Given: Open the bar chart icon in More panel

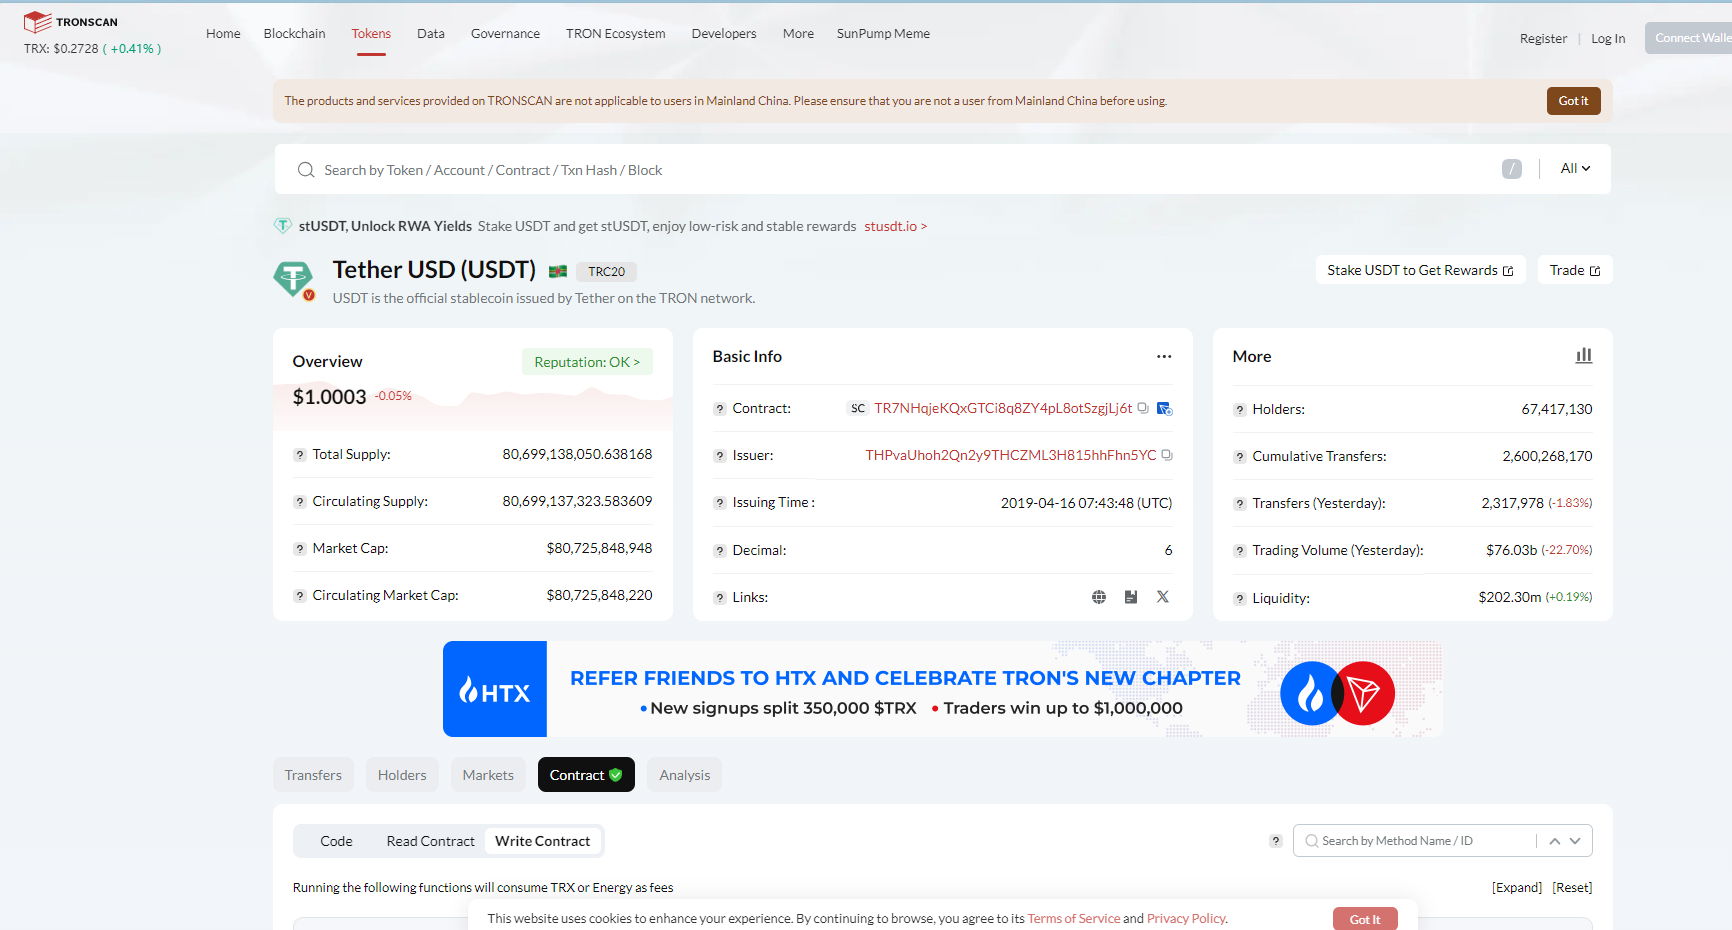Looking at the screenshot, I should [1584, 356].
